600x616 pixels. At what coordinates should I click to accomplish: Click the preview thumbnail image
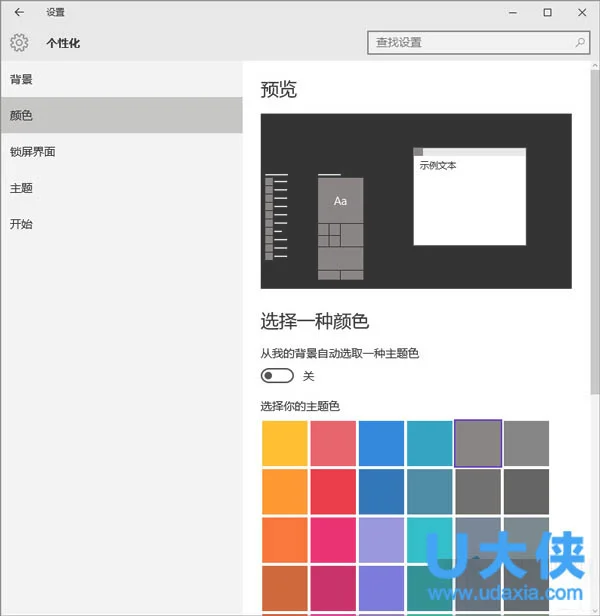click(x=416, y=201)
